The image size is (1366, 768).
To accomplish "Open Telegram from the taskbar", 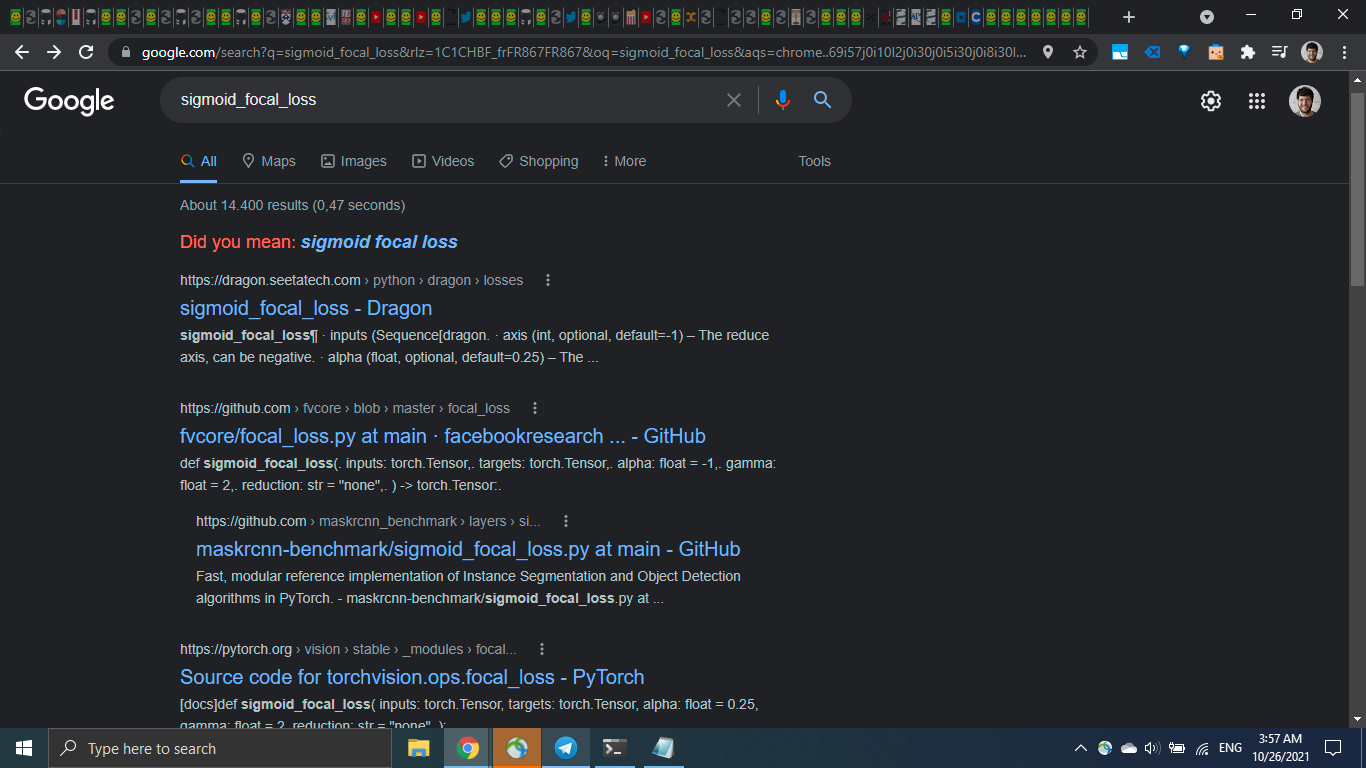I will (x=566, y=748).
